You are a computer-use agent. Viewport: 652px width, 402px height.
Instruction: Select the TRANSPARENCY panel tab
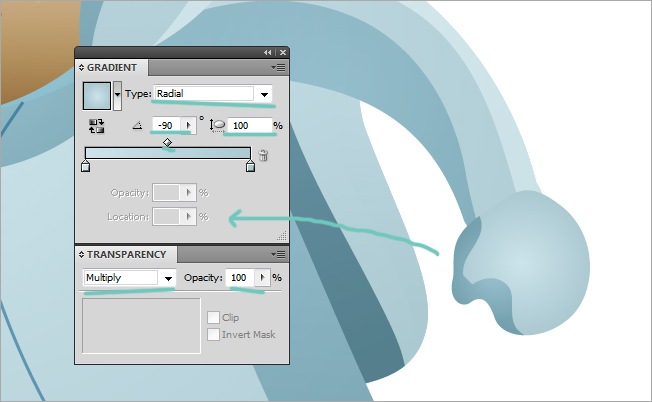126,254
